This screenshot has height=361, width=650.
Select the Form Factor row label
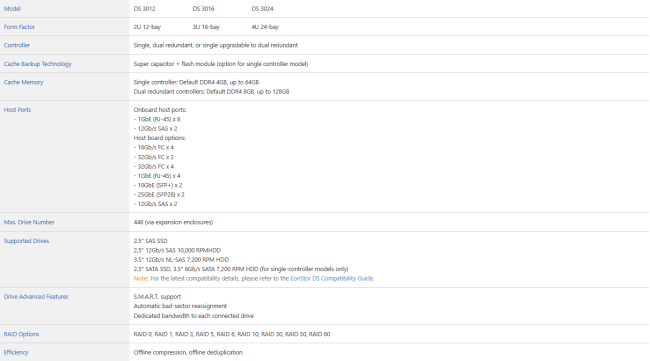coord(19,27)
